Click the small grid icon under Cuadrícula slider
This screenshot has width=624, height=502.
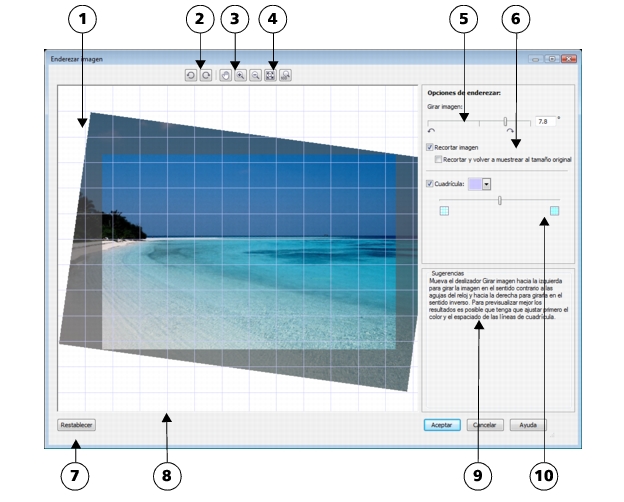click(x=444, y=211)
